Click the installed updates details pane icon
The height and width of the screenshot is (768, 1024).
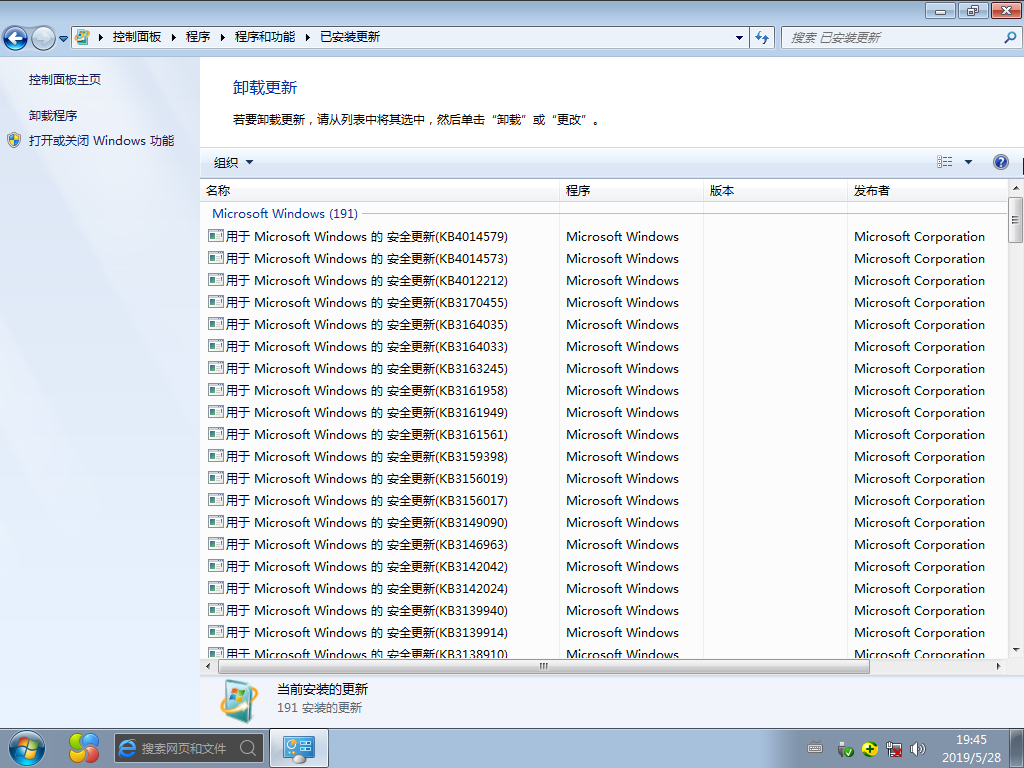coord(238,701)
